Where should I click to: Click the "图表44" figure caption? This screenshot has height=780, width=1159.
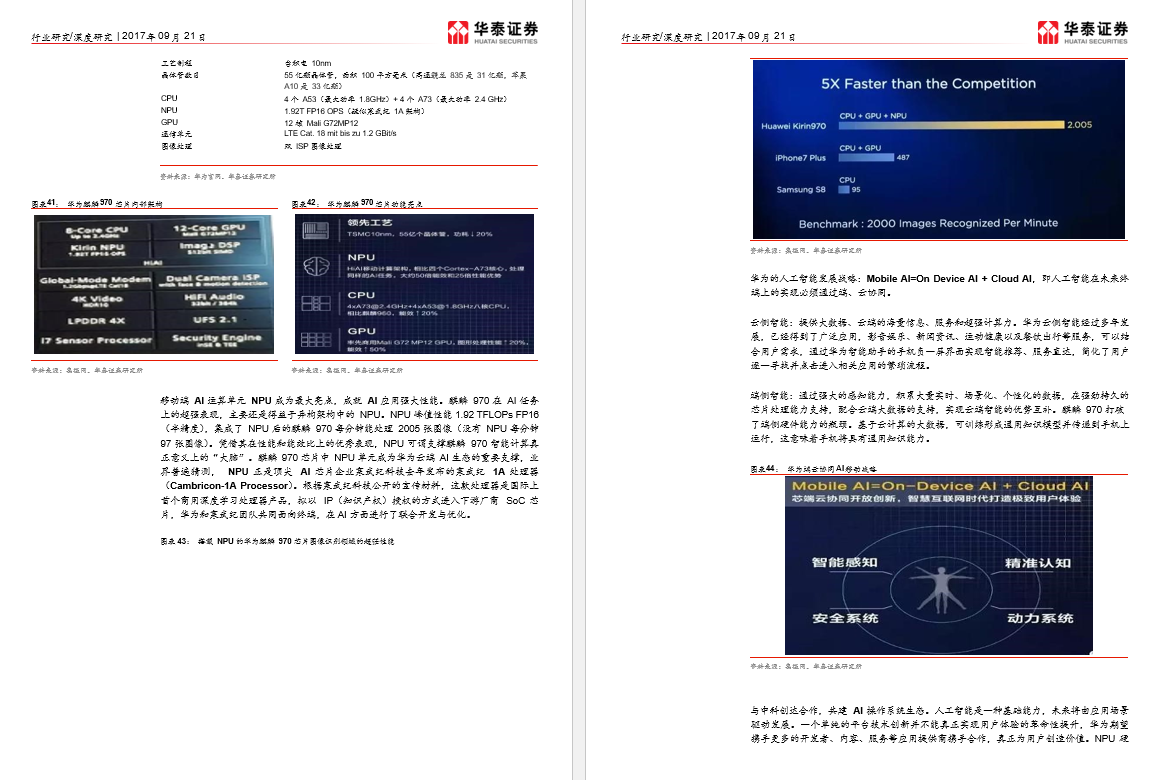coord(813,469)
